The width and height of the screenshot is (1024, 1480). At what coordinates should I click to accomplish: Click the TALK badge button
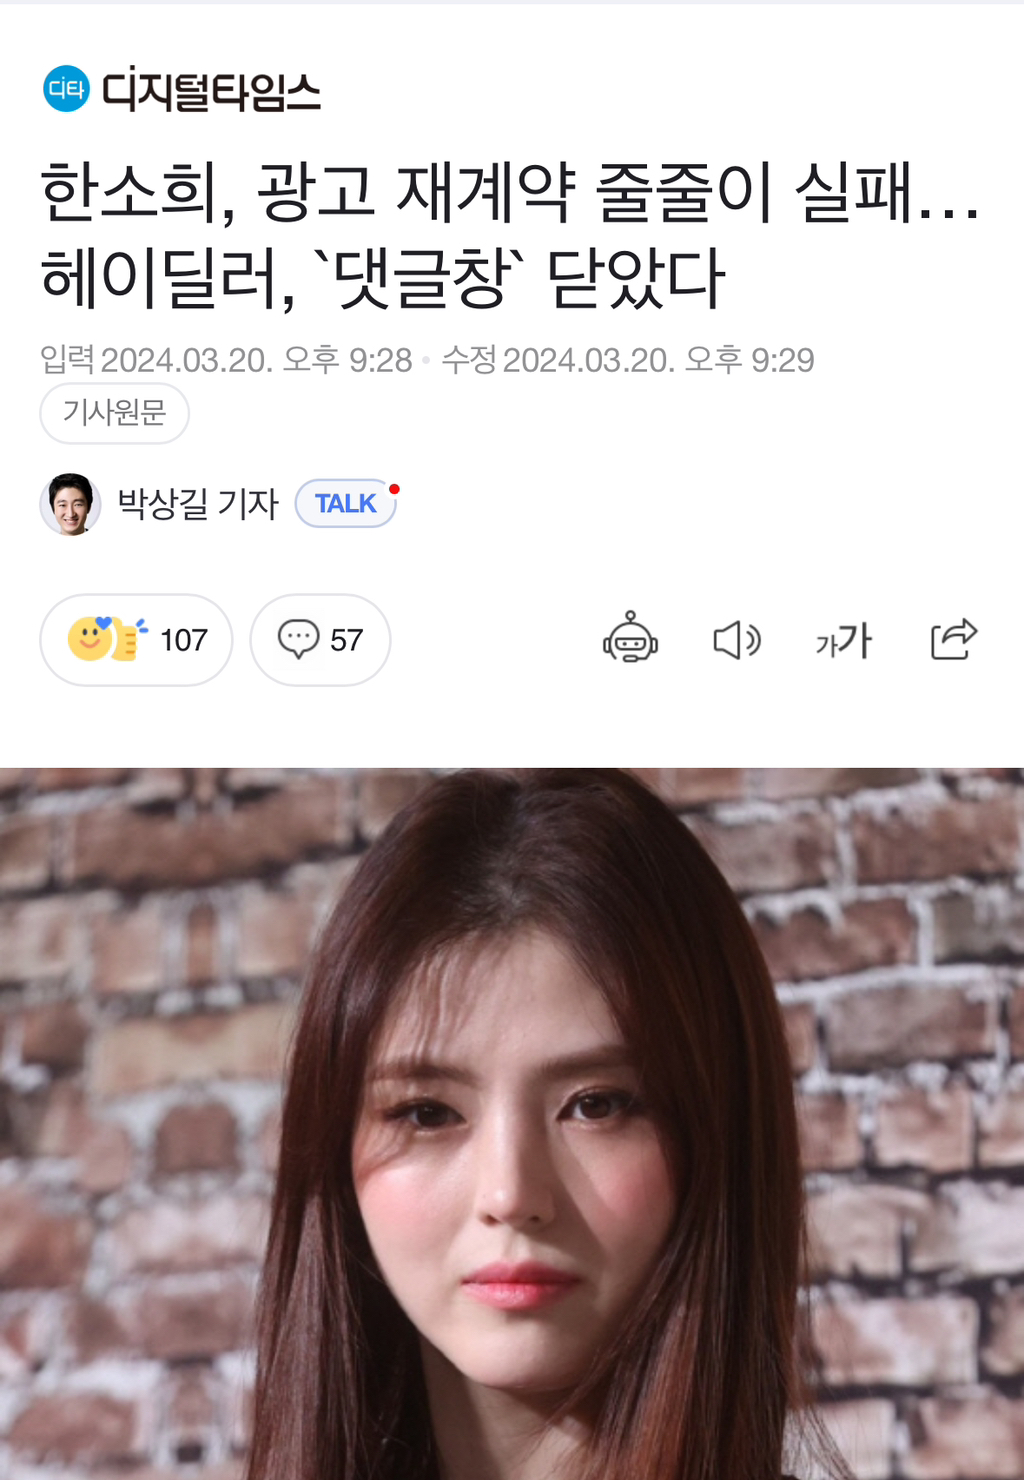[x=346, y=503]
